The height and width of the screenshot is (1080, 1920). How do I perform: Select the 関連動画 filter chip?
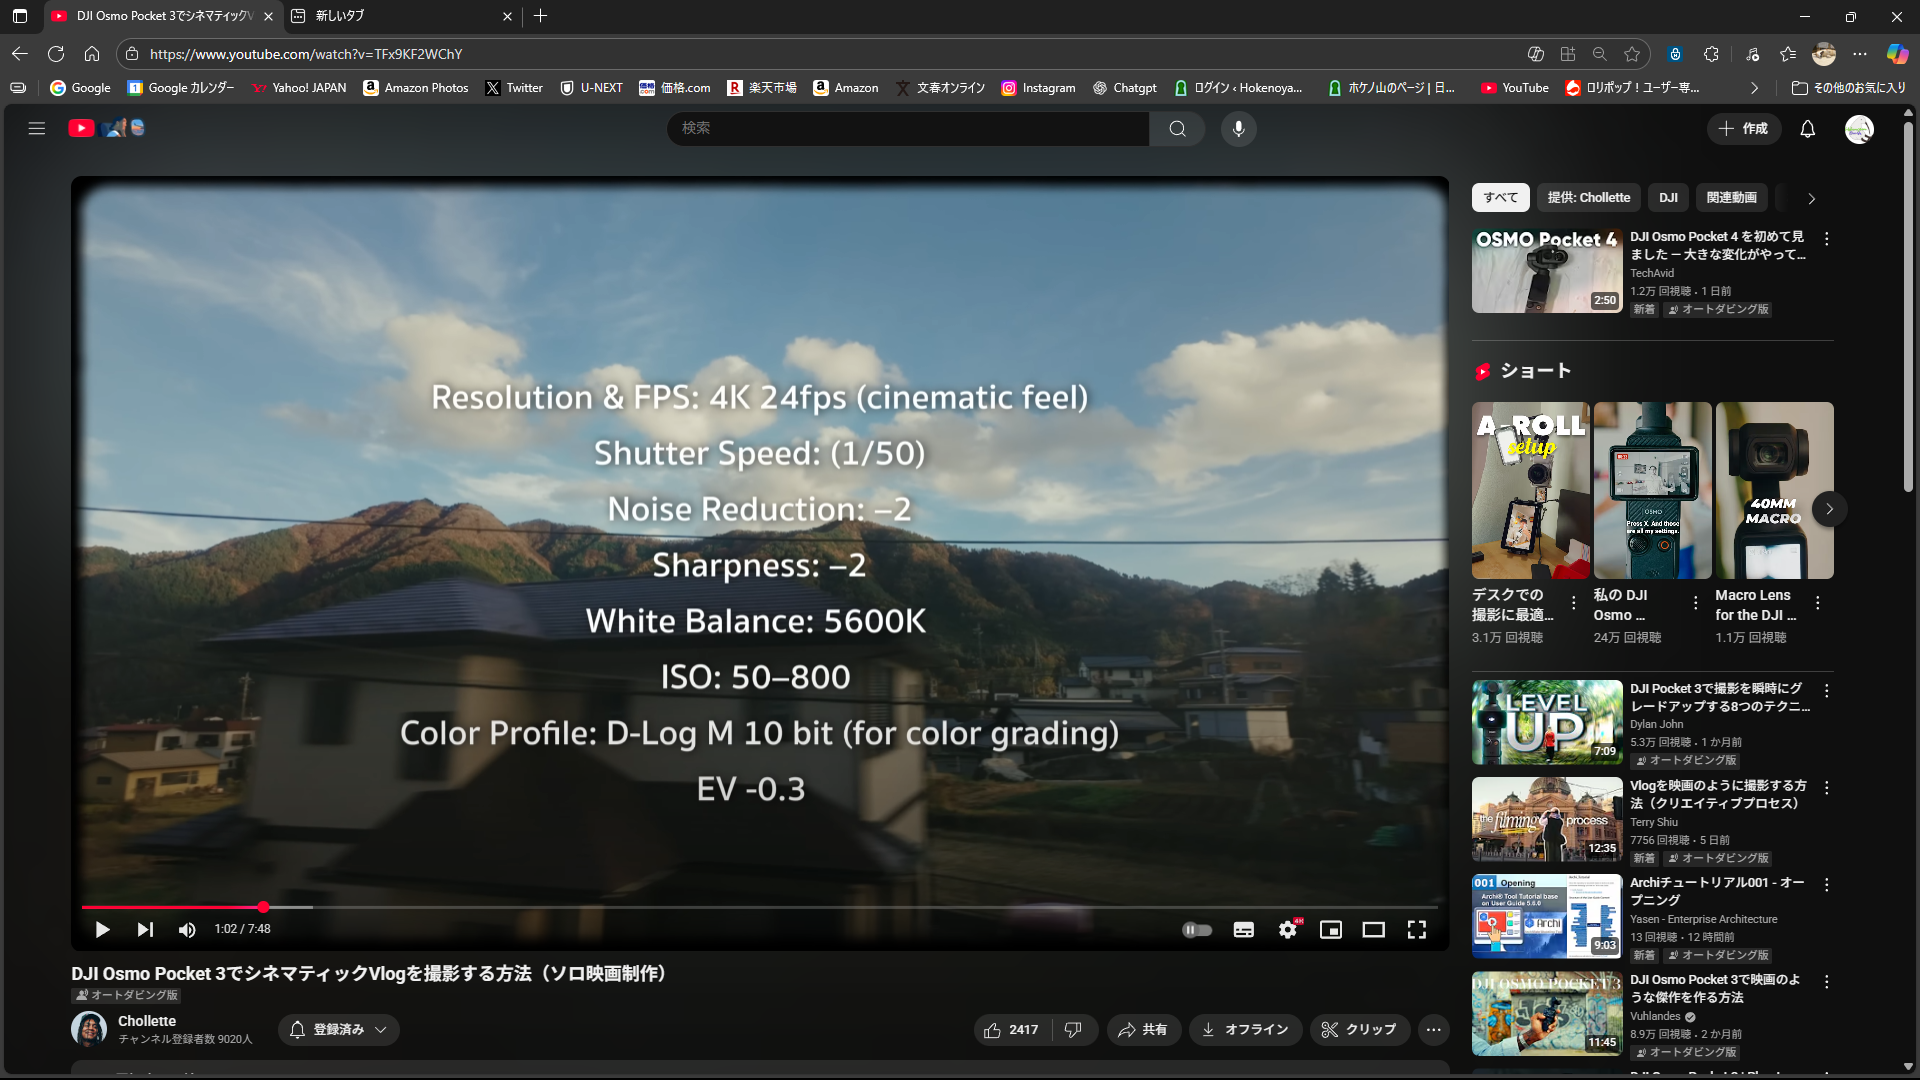[x=1731, y=198]
